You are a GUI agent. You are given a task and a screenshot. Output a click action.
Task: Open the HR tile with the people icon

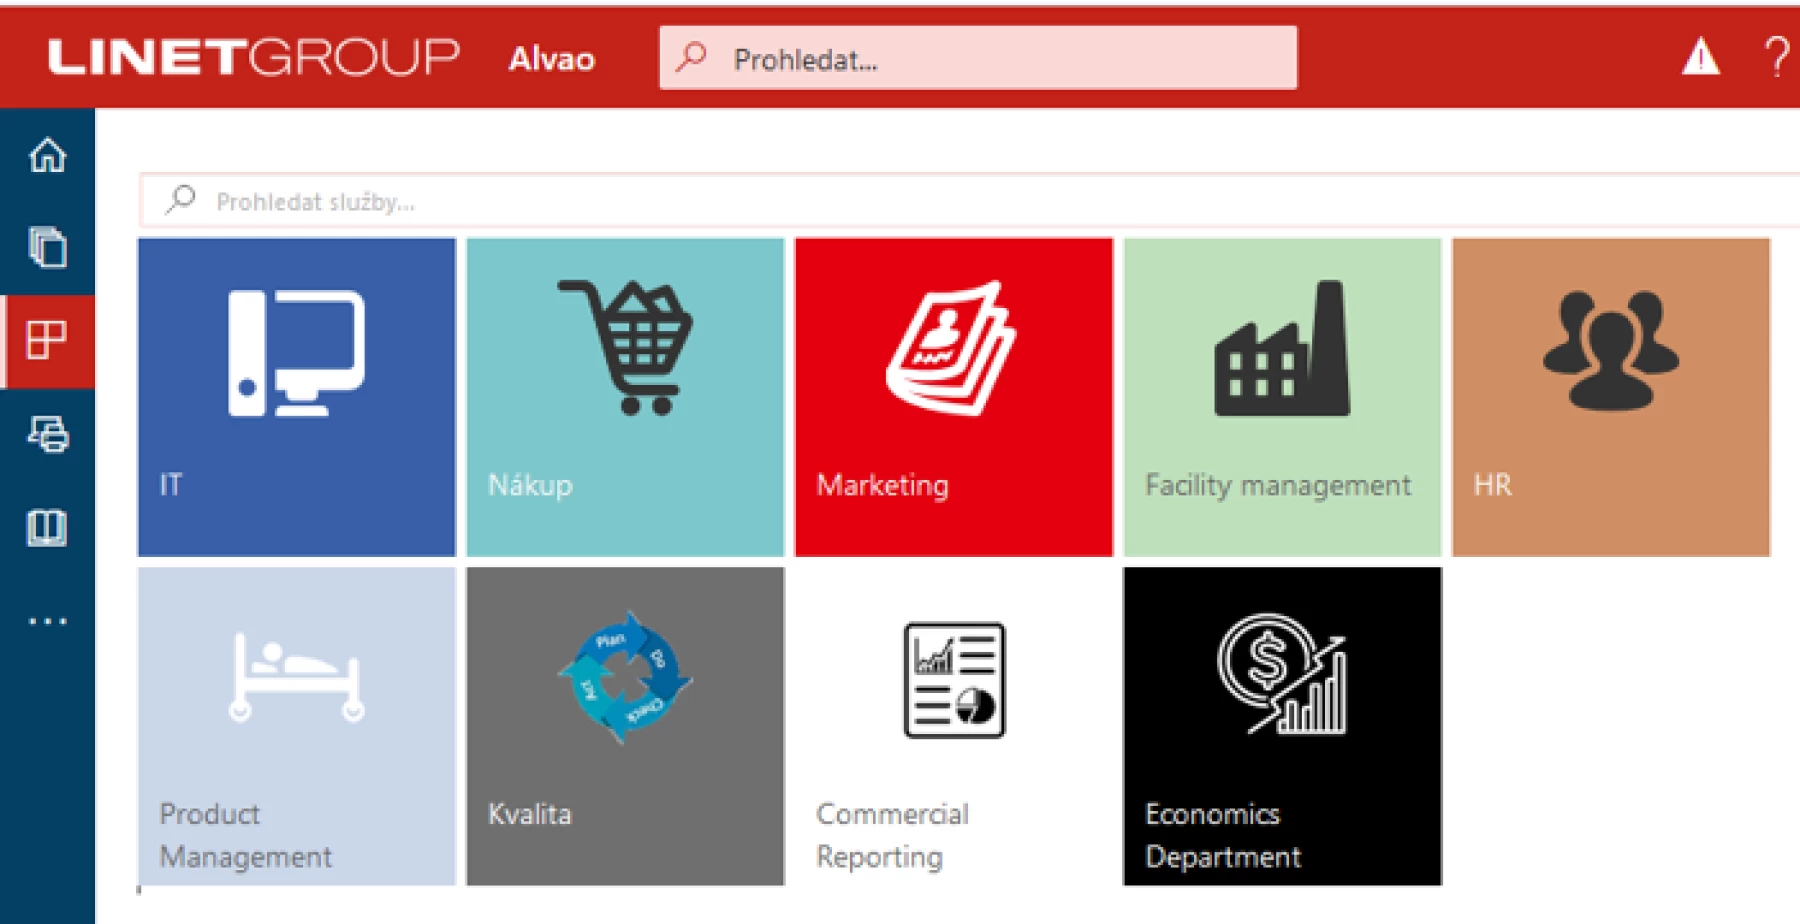tap(1610, 396)
